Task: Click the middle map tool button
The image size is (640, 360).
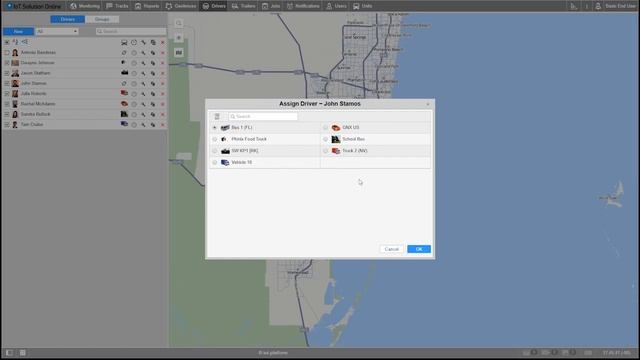Action: pos(179,38)
